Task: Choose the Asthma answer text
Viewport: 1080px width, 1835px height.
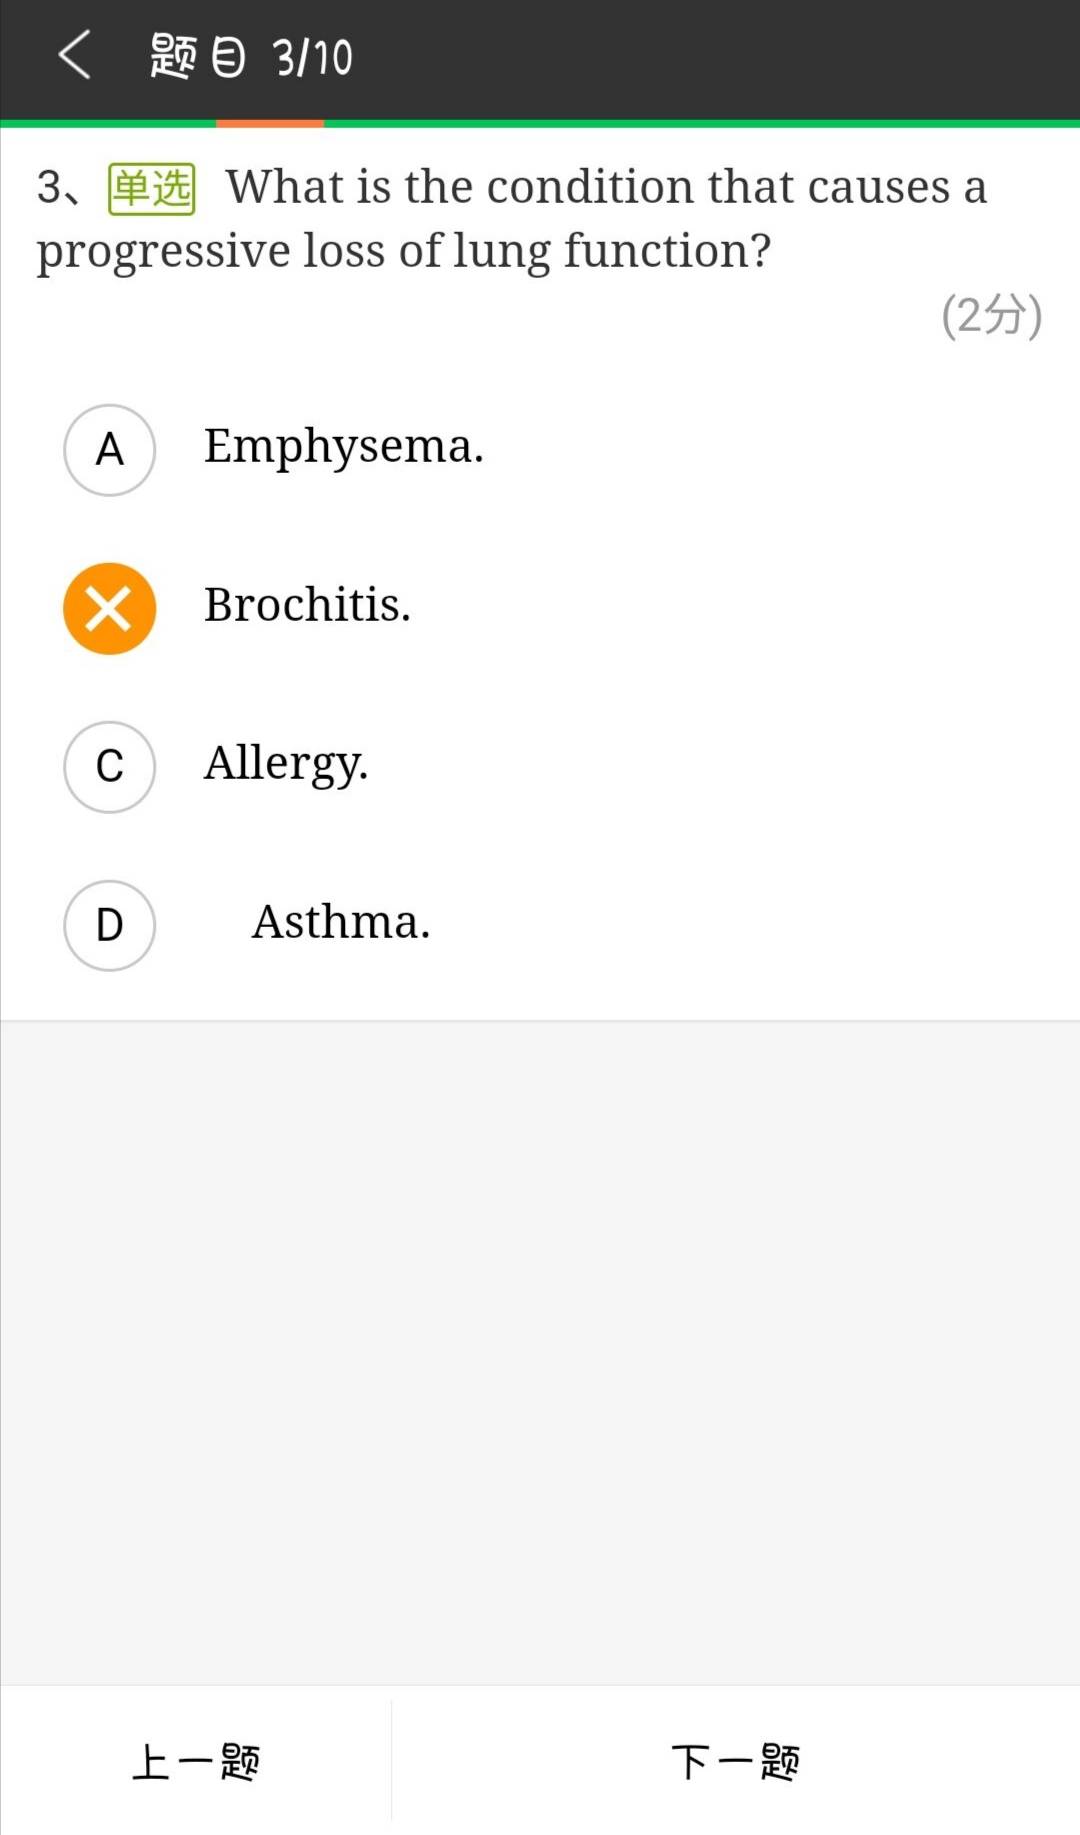Action: pos(340,922)
